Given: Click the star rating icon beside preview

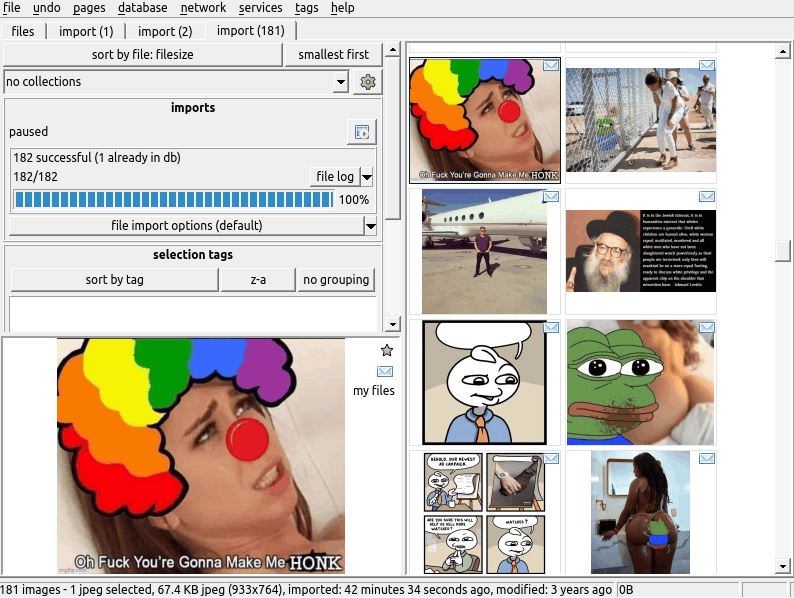Looking at the screenshot, I should click(x=386, y=350).
